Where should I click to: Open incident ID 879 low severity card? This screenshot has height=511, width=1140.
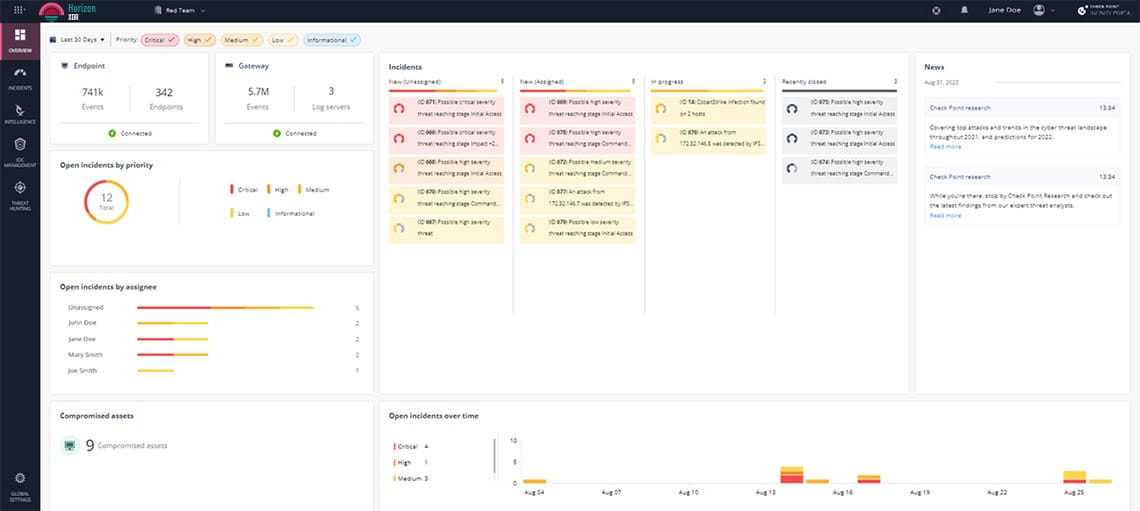[578, 228]
